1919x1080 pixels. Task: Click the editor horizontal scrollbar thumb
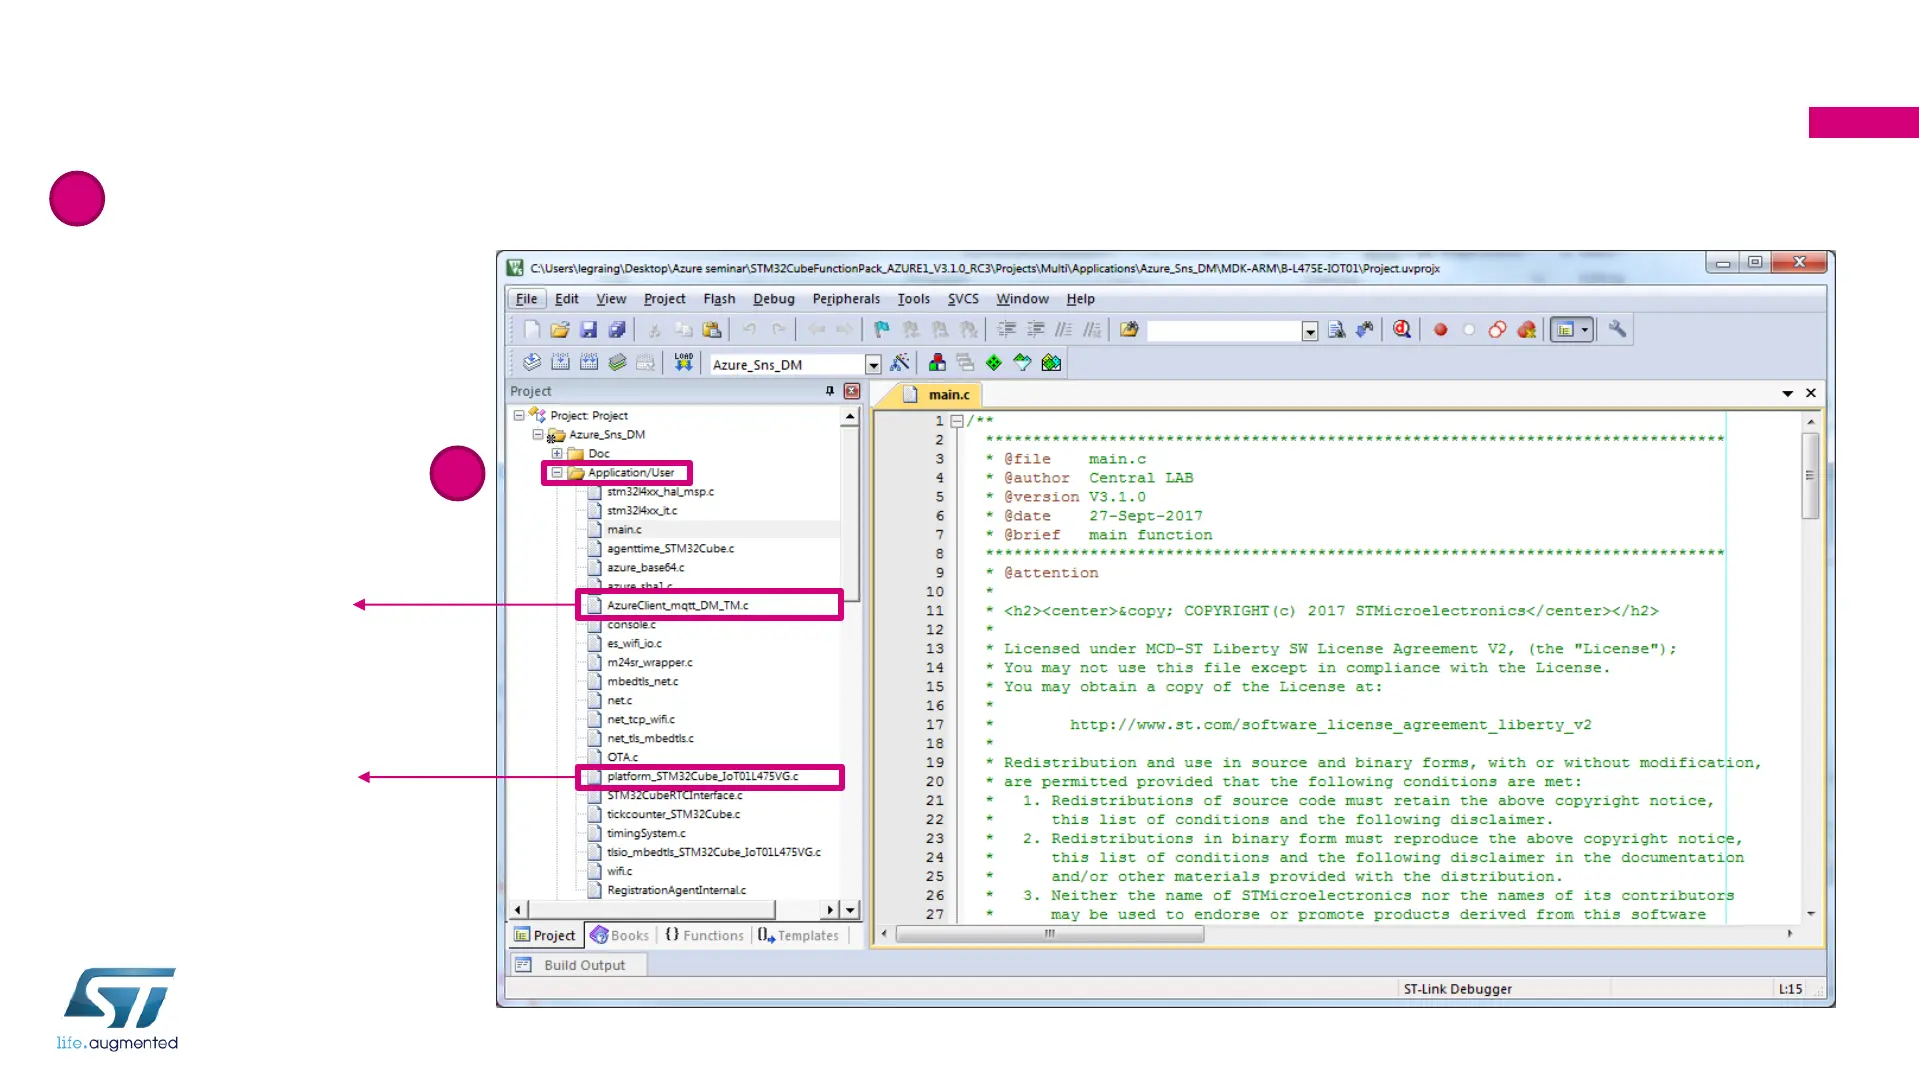(x=1050, y=934)
